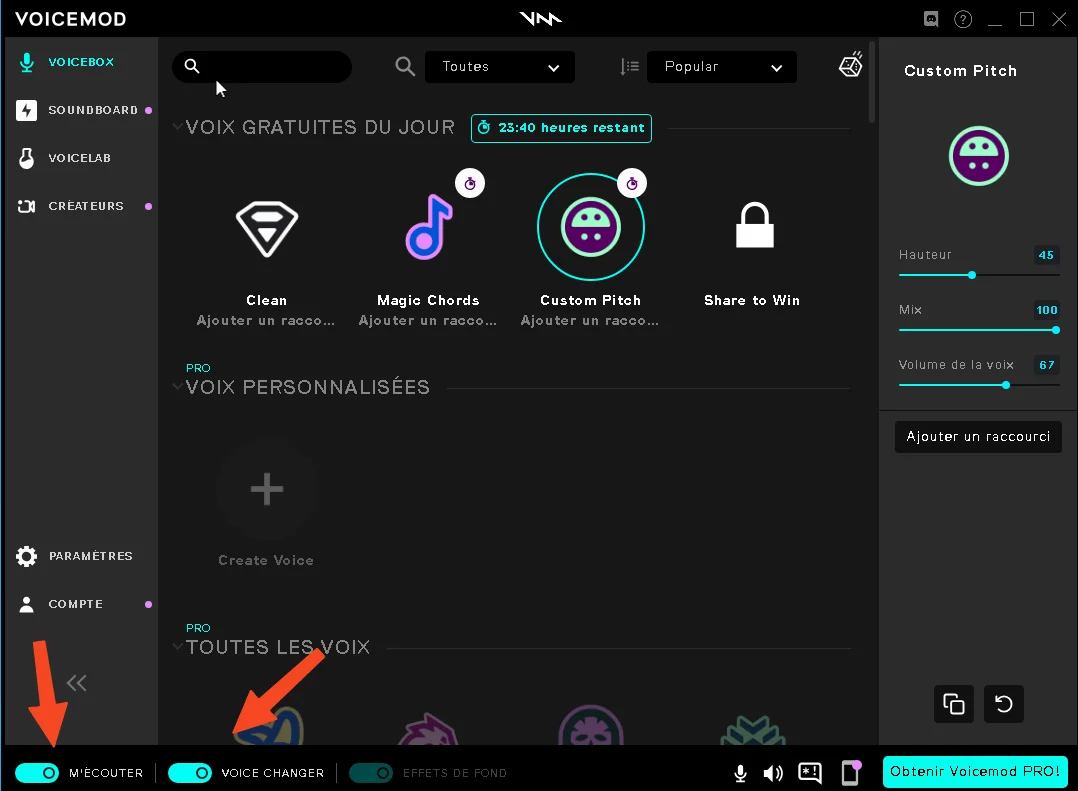Click the speaker volume icon
This screenshot has height=791, width=1078.
[x=773, y=773]
